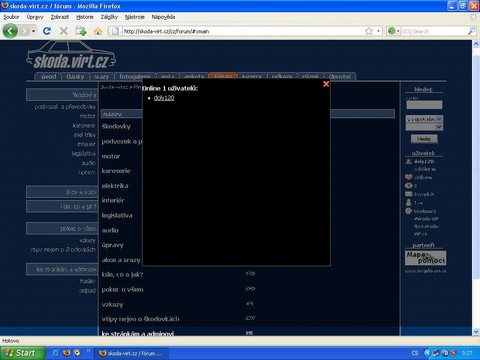
Task: Reload the page with the Refresh icon
Action: pyautogui.click(x=47, y=31)
